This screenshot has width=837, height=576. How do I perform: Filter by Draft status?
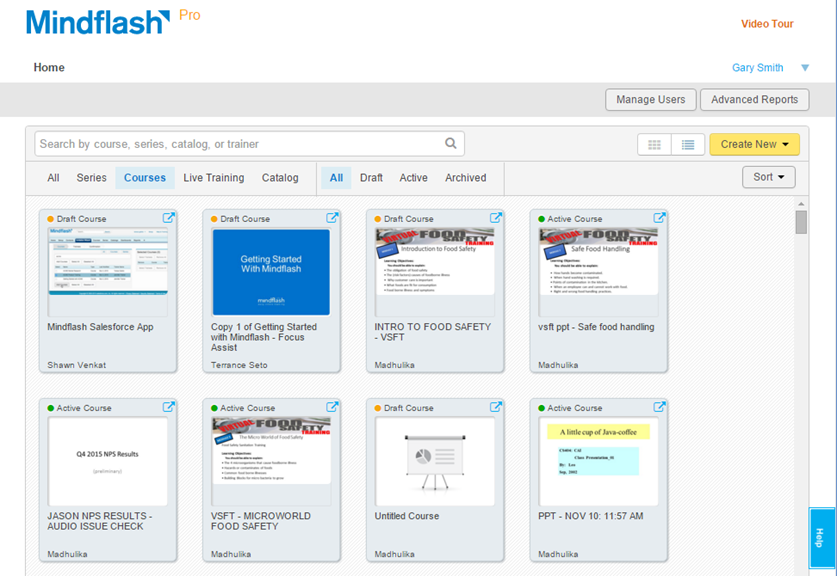pos(371,178)
